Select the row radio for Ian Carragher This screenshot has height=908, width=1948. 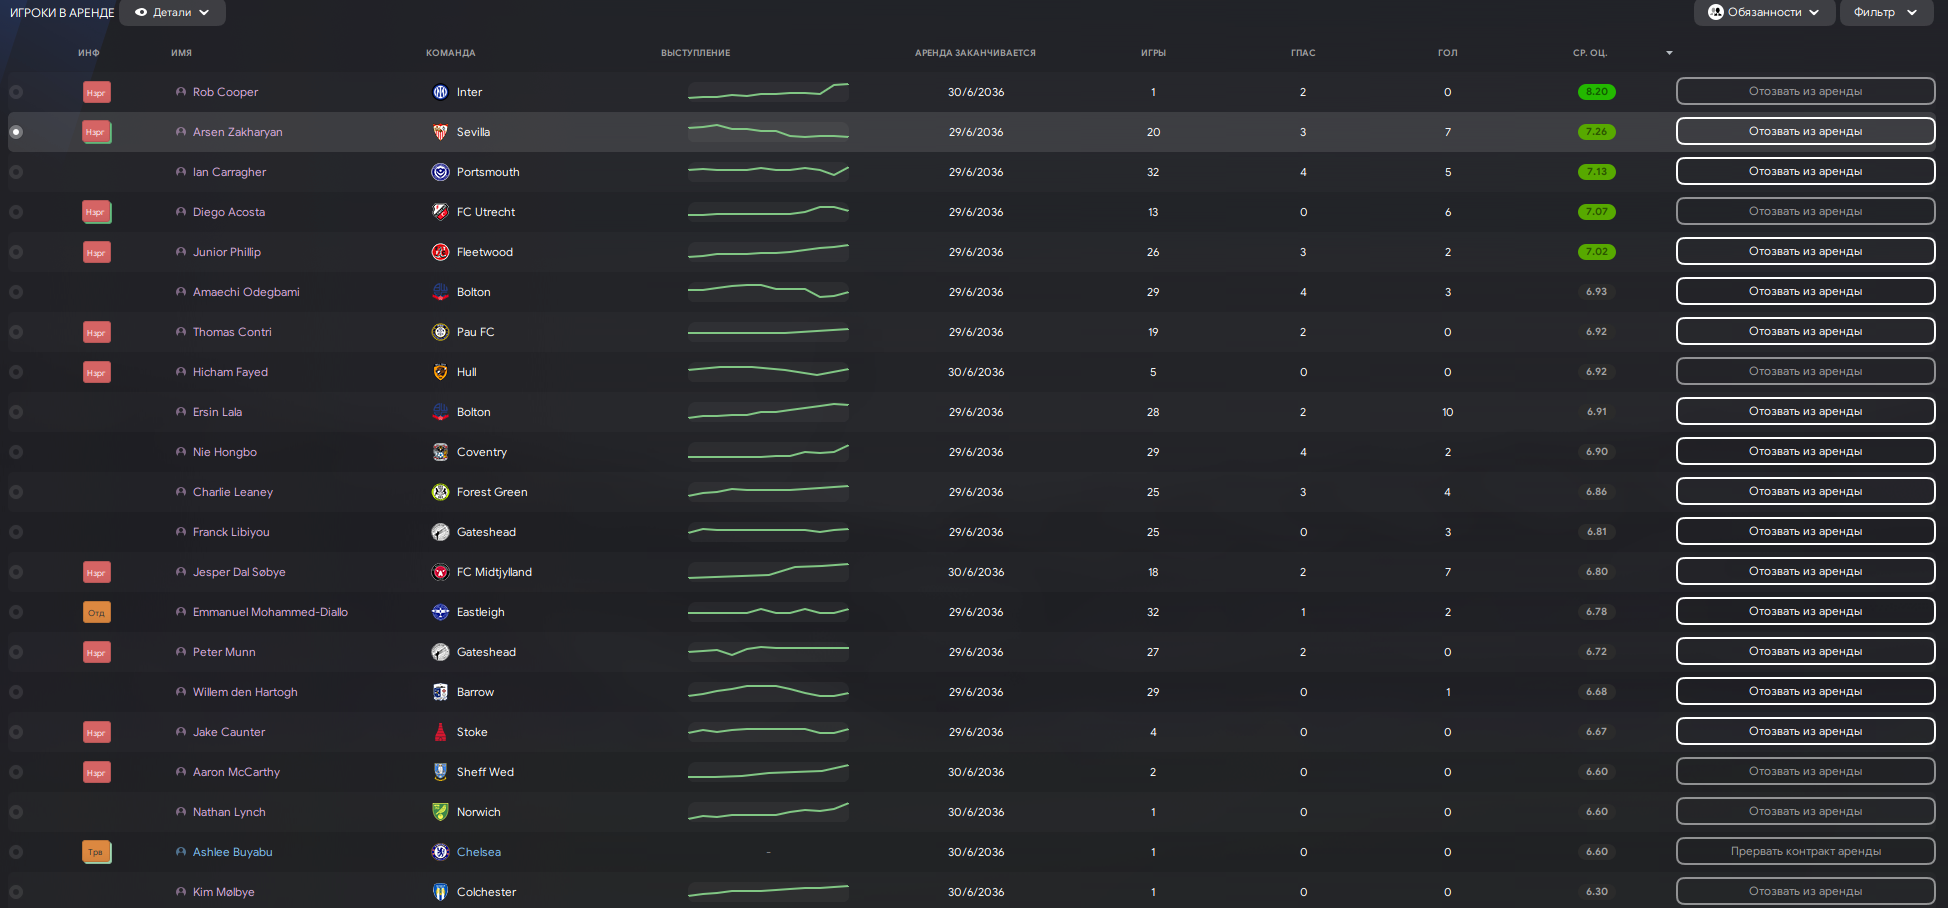[16, 172]
